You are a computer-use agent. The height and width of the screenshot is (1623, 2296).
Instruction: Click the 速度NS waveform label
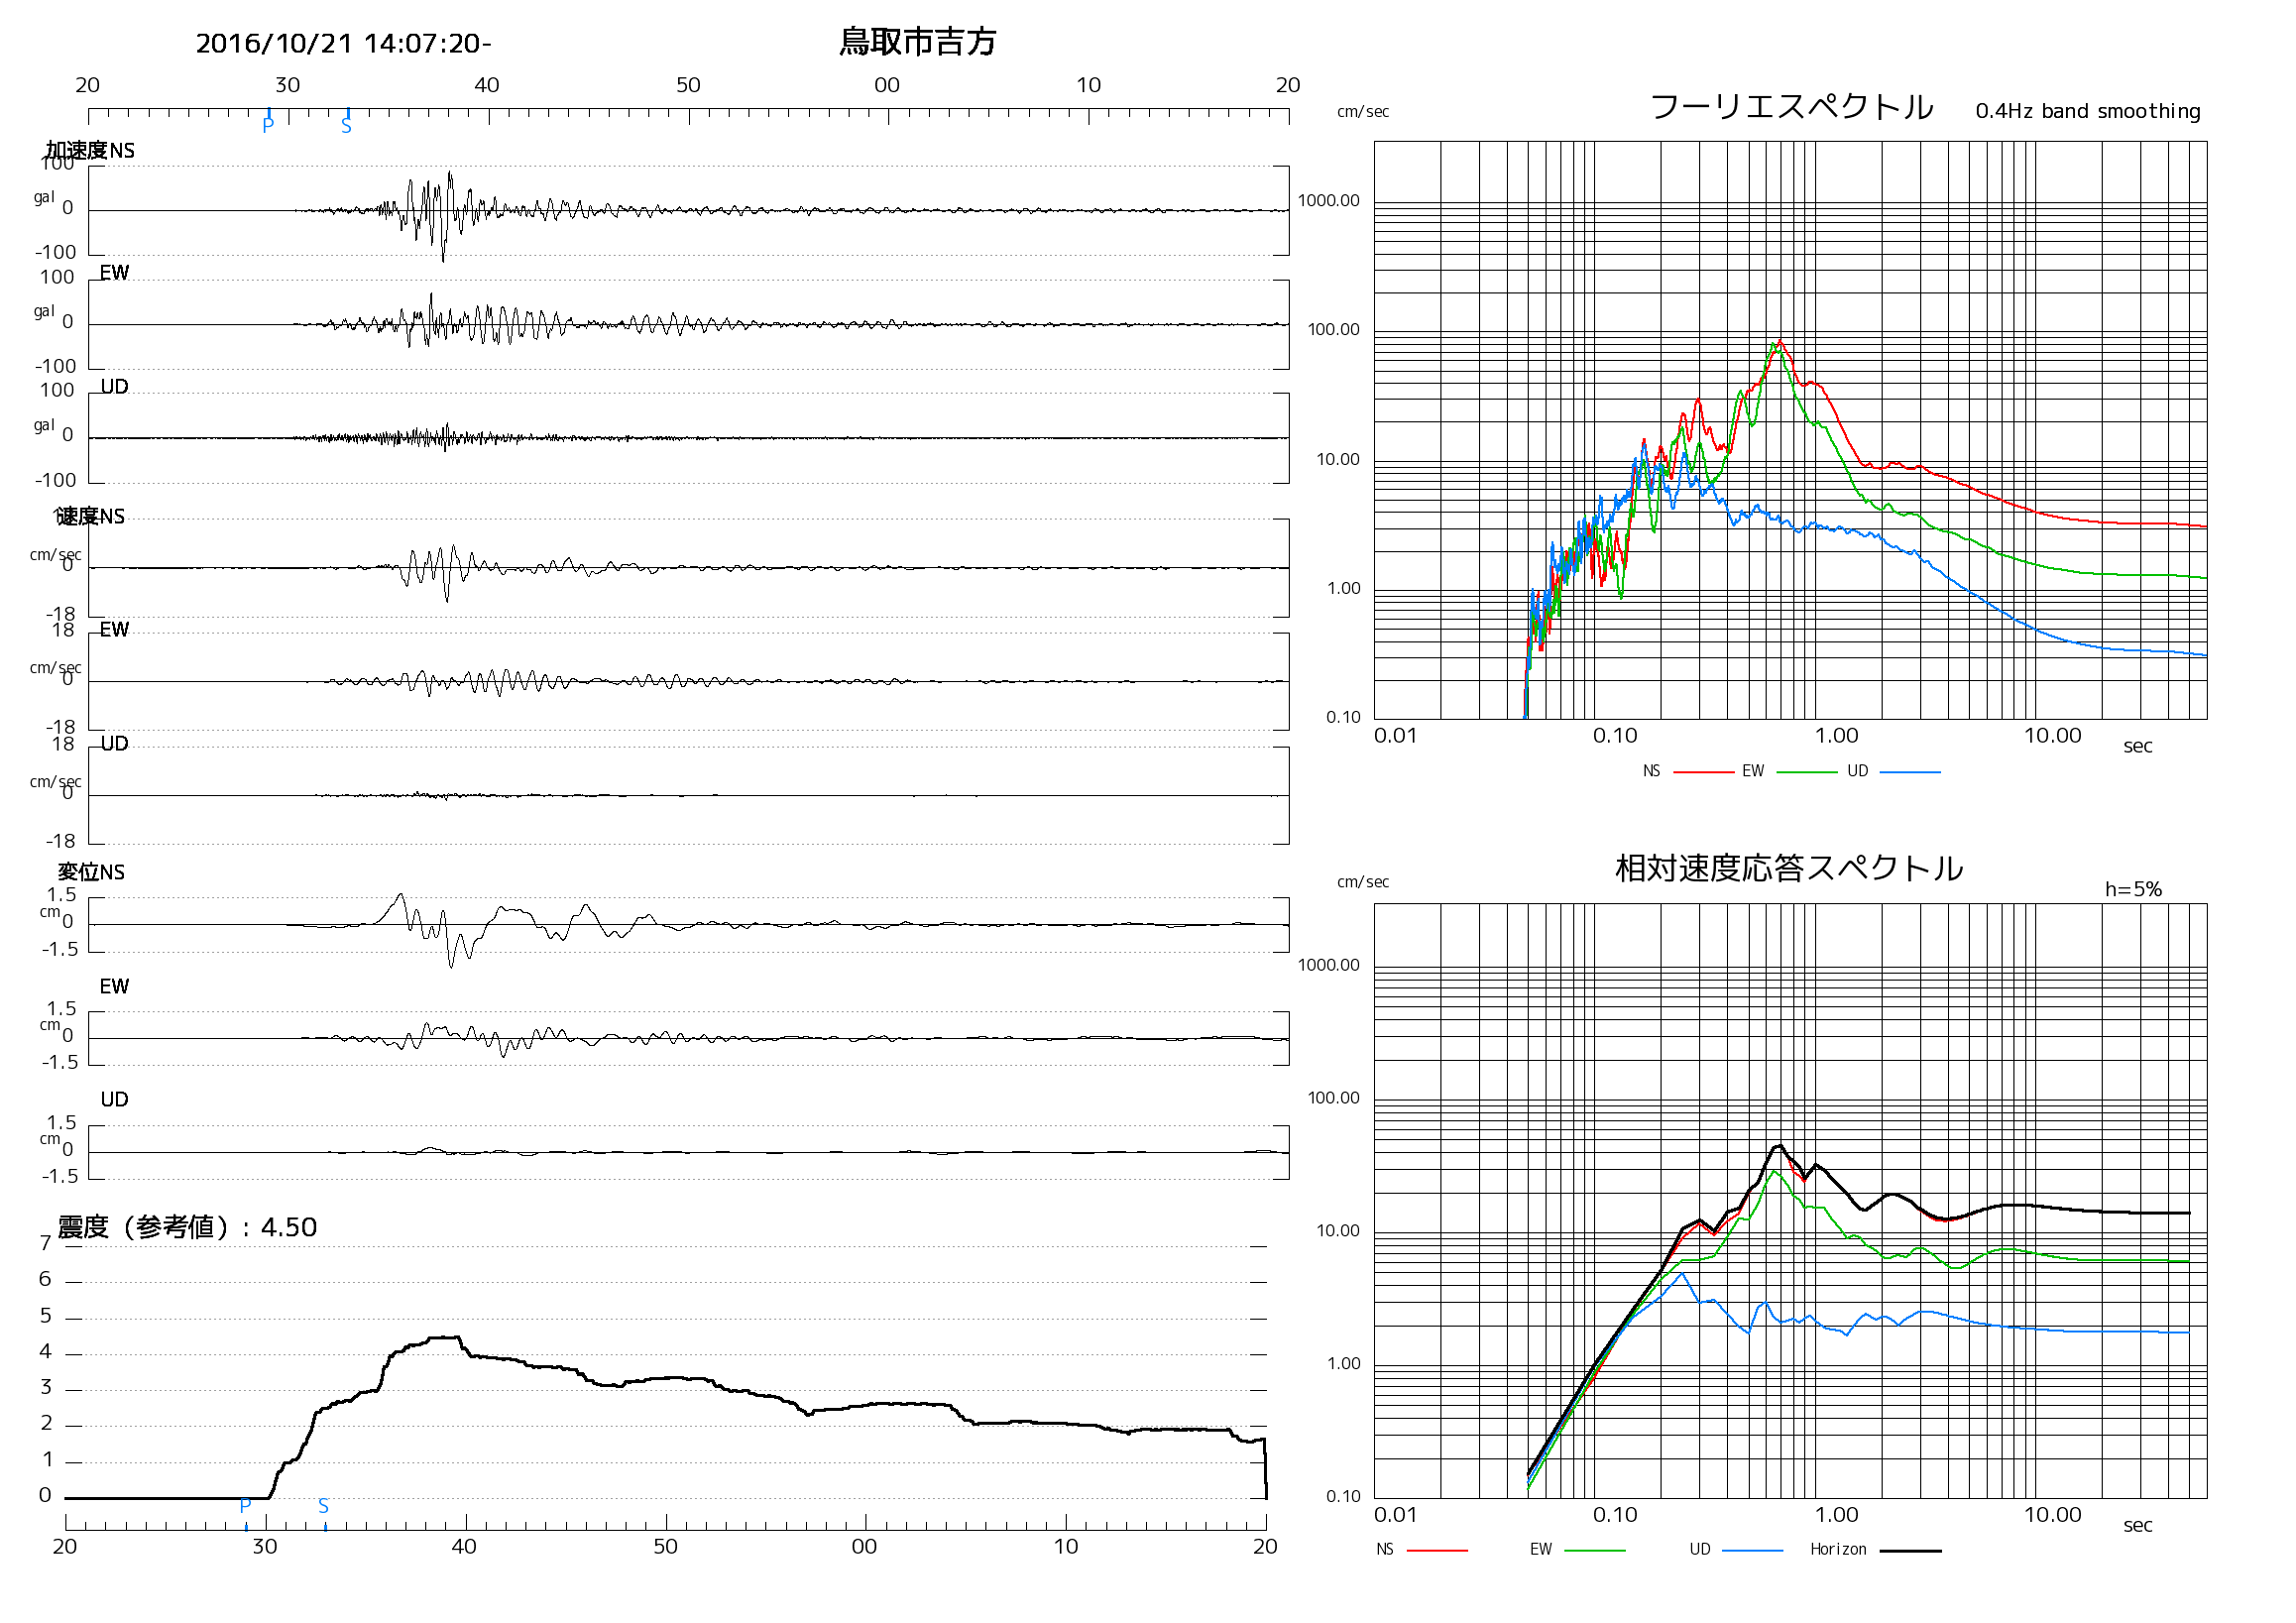point(90,517)
